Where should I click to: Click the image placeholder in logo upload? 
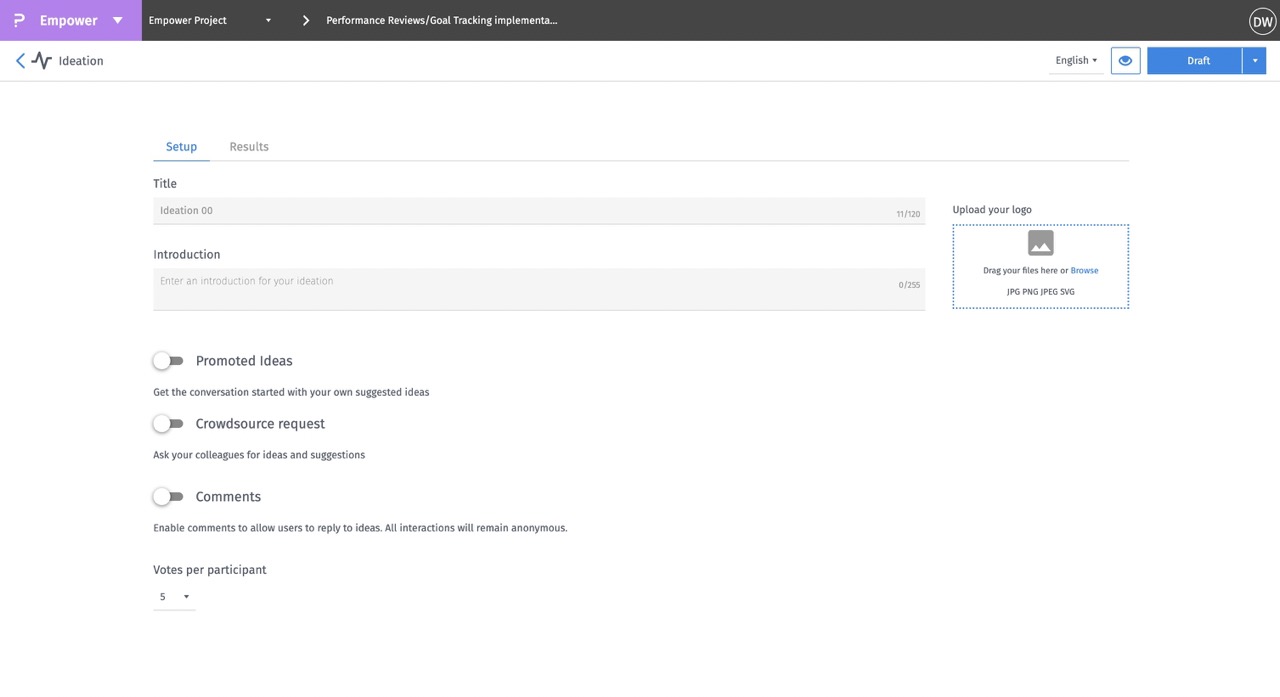pos(1040,244)
